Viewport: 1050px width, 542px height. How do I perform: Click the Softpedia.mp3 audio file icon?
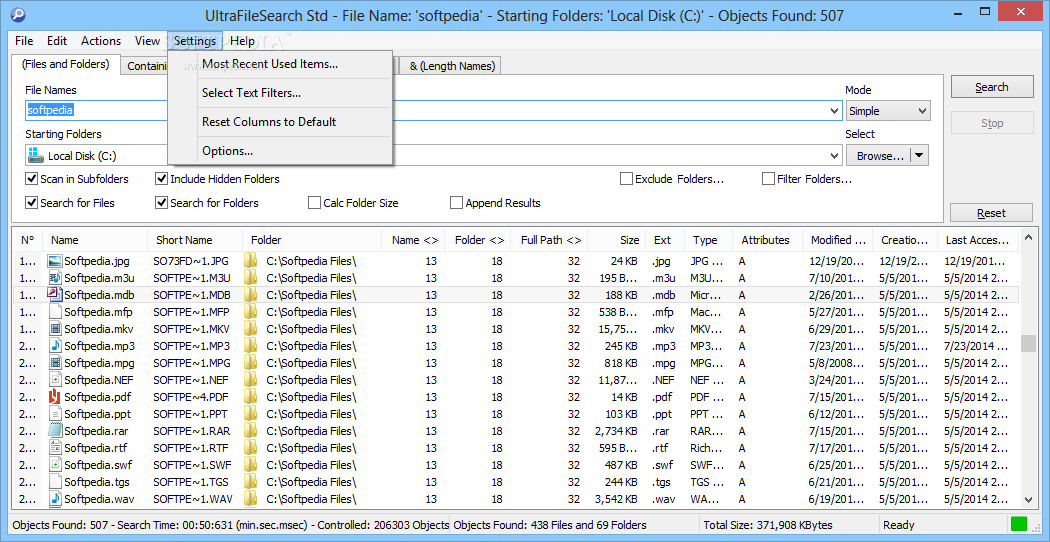[55, 346]
